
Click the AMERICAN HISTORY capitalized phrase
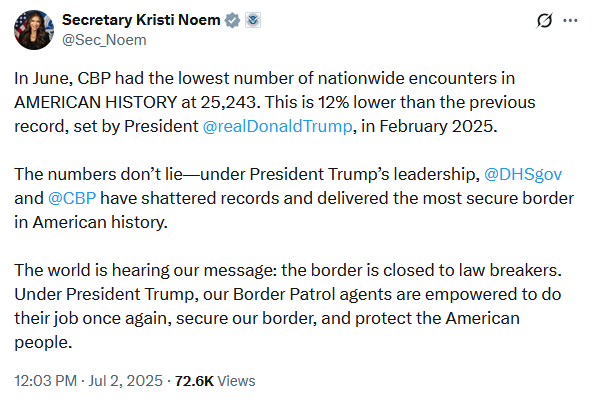coord(96,102)
